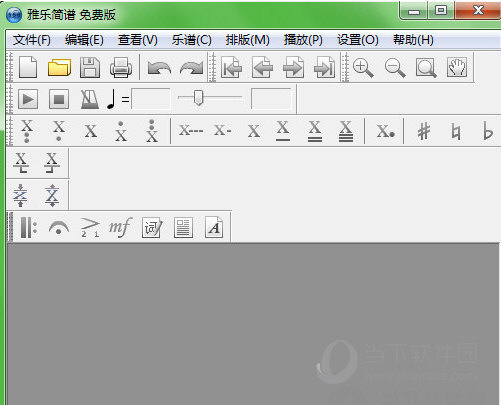The image size is (501, 405).
Task: Select the flat accidental symbol
Action: click(x=488, y=131)
